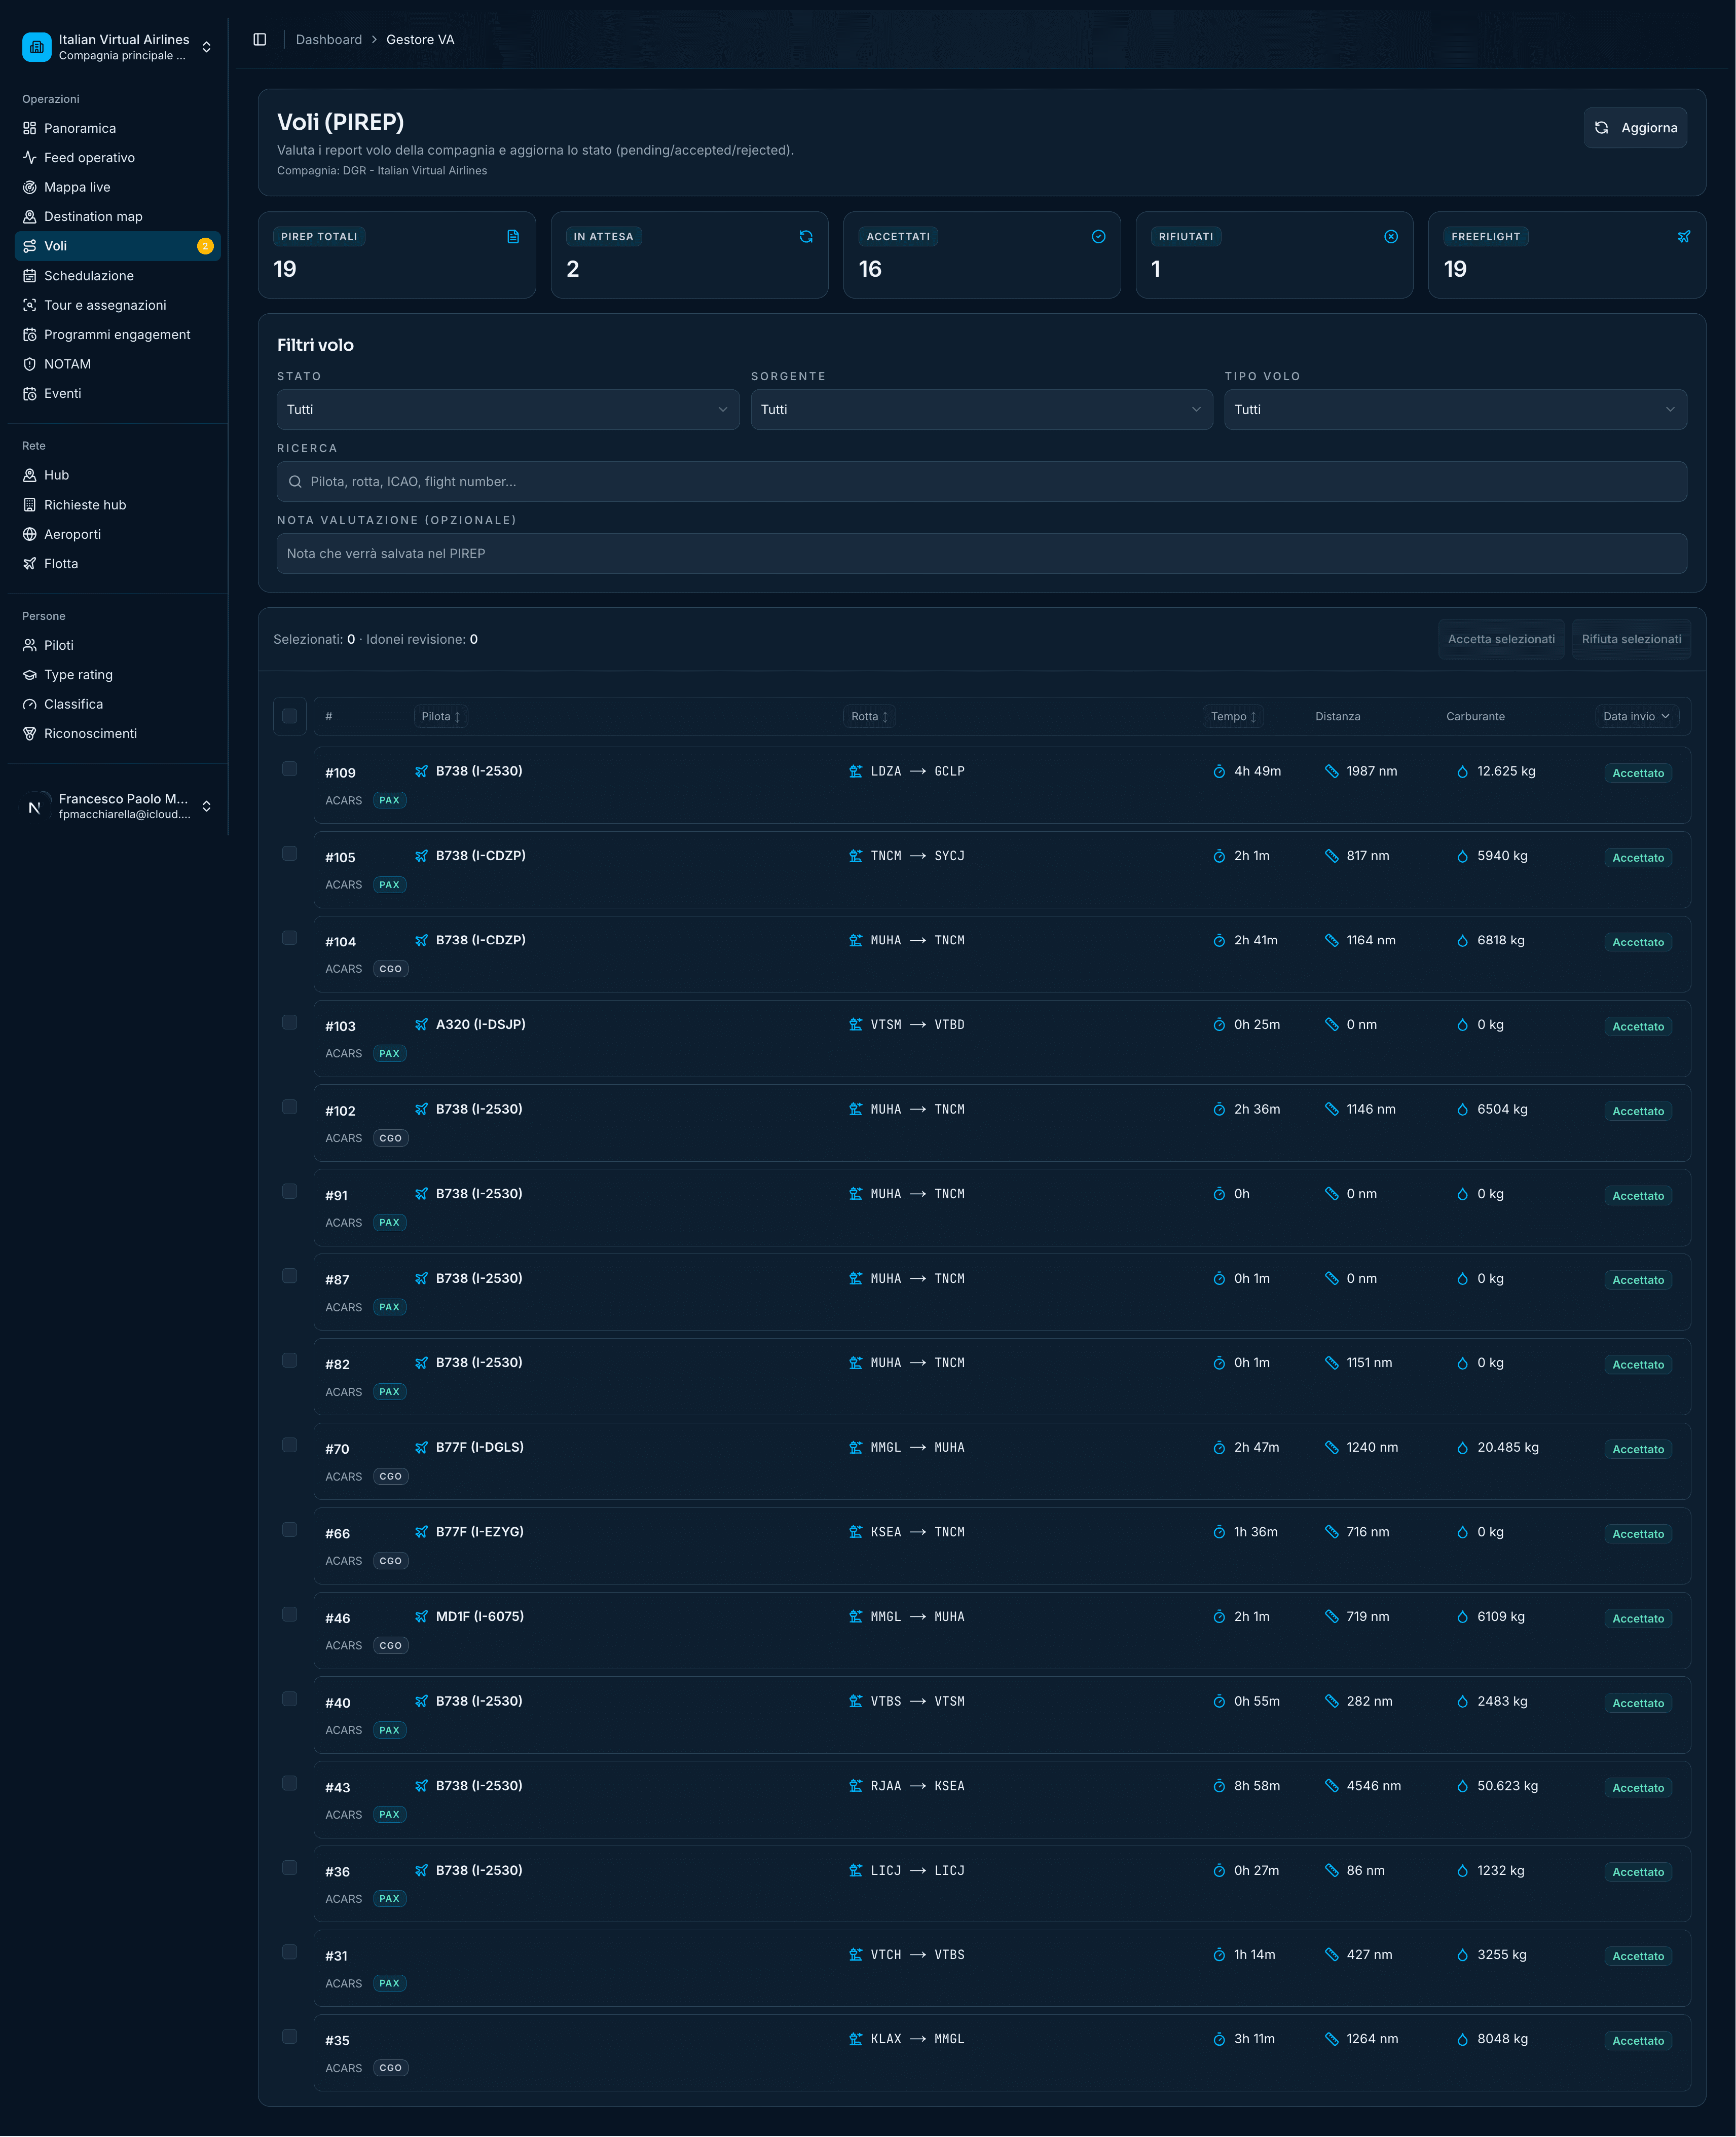1736x2137 pixels.
Task: Click the timer icon on flight #43
Action: pos(1219,1786)
